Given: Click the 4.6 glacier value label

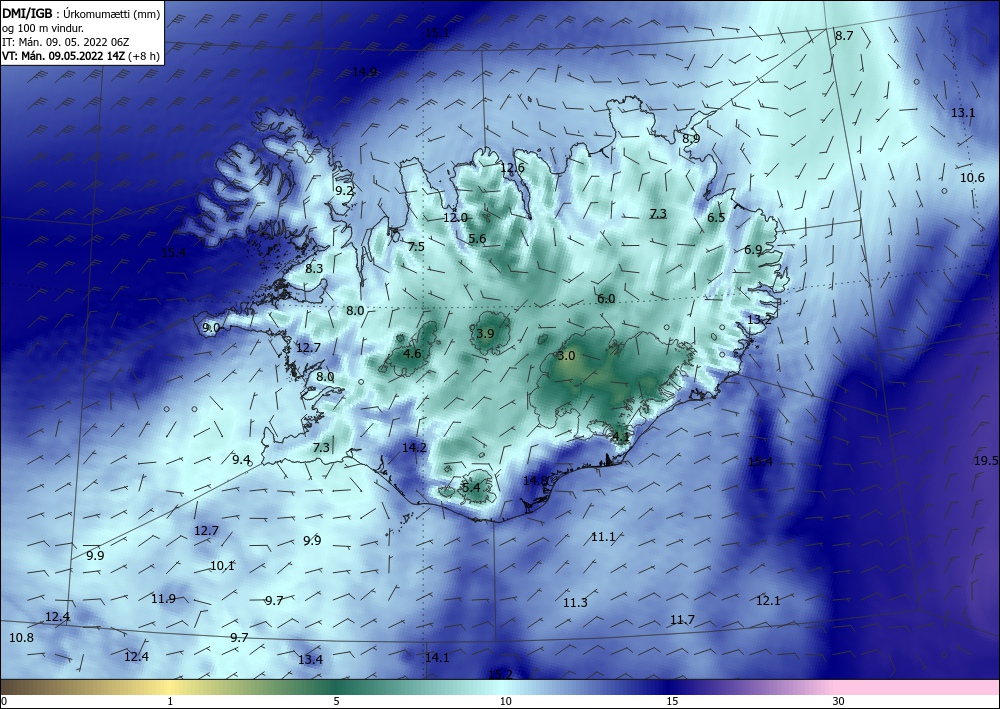Looking at the screenshot, I should 413,353.
